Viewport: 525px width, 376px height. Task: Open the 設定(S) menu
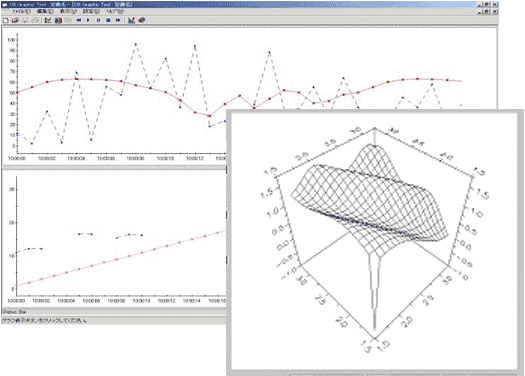coord(91,11)
